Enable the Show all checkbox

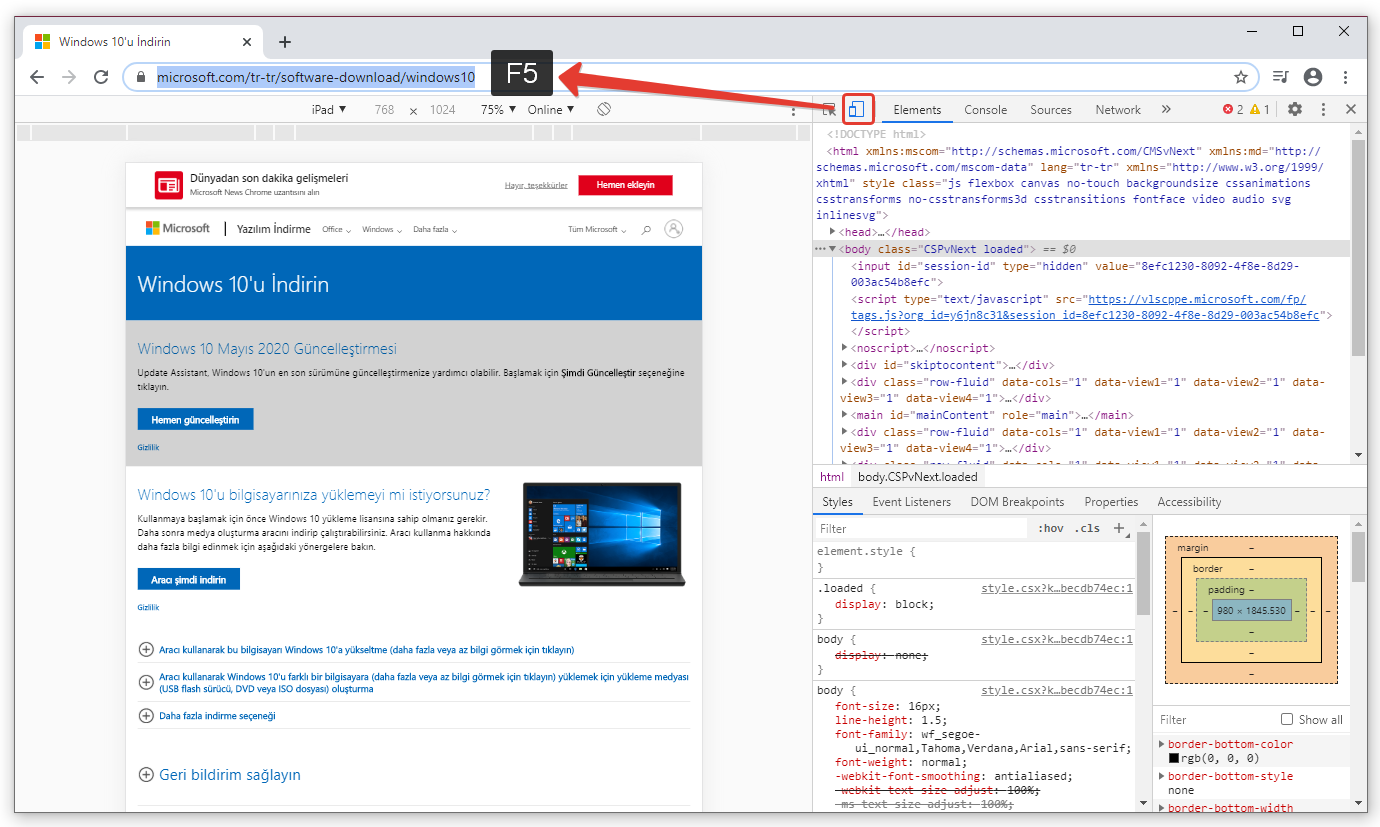[1287, 719]
